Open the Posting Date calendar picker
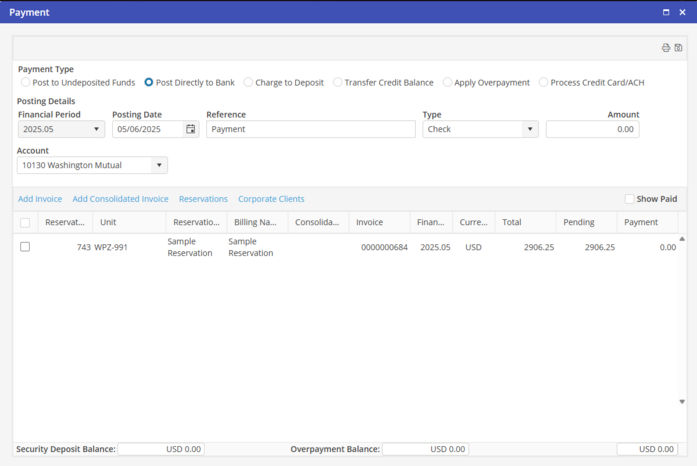The width and height of the screenshot is (697, 466). 191,129
